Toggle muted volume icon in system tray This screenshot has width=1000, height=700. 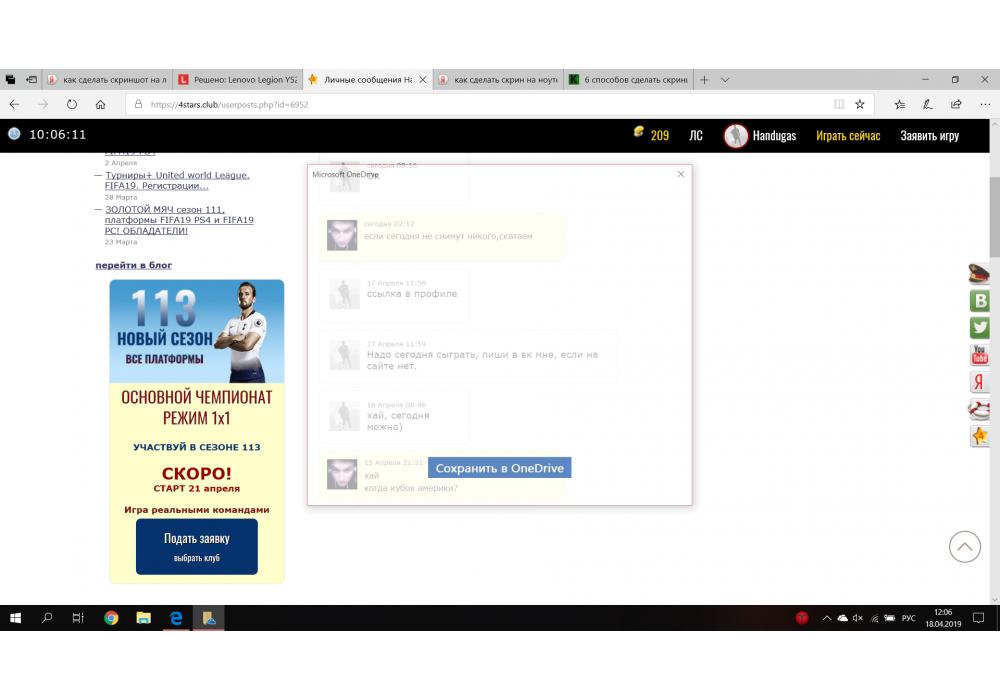[x=858, y=618]
